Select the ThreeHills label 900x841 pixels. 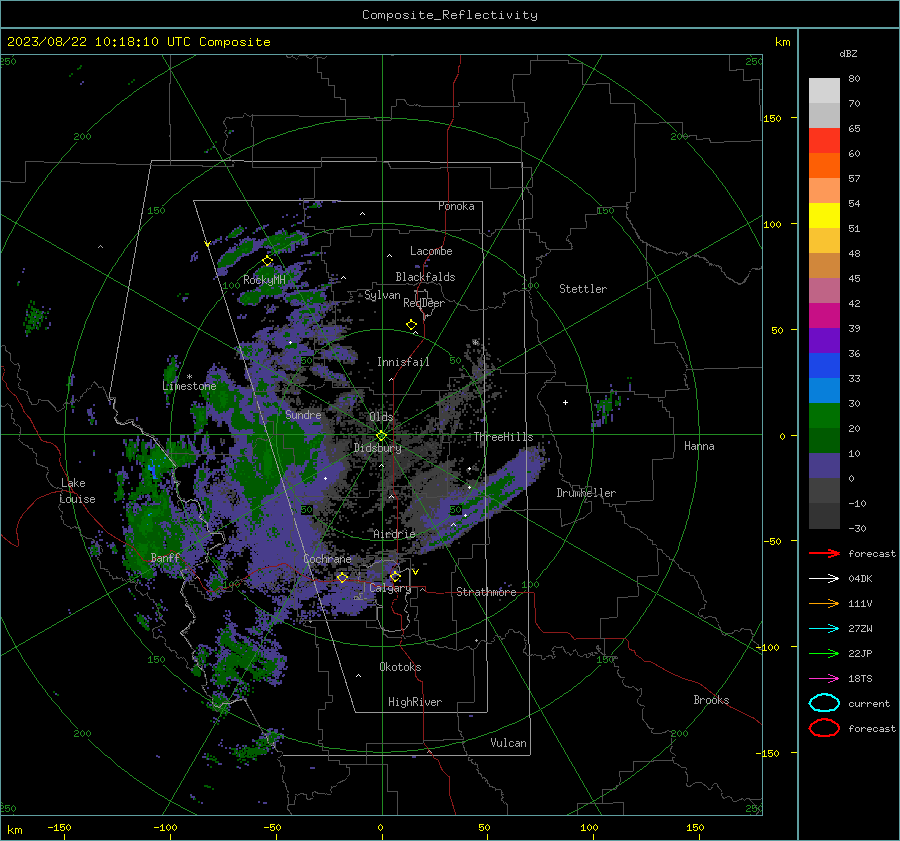click(x=503, y=437)
